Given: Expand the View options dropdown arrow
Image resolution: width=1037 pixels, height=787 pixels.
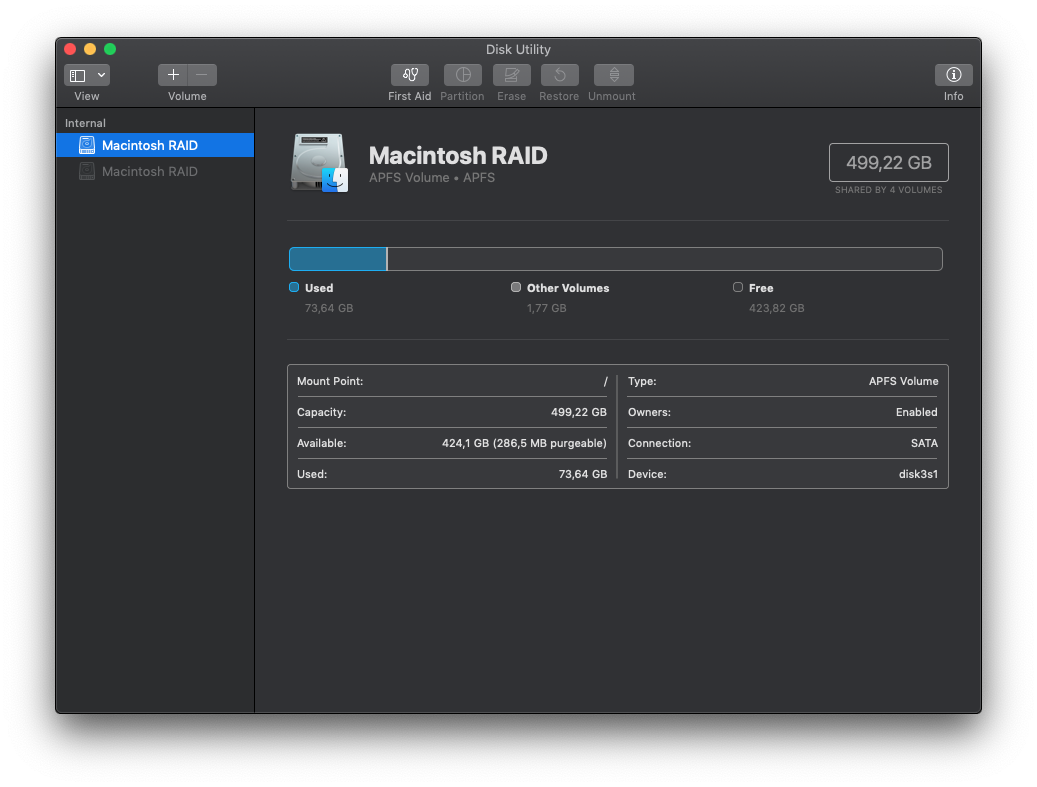Looking at the screenshot, I should click(101, 75).
